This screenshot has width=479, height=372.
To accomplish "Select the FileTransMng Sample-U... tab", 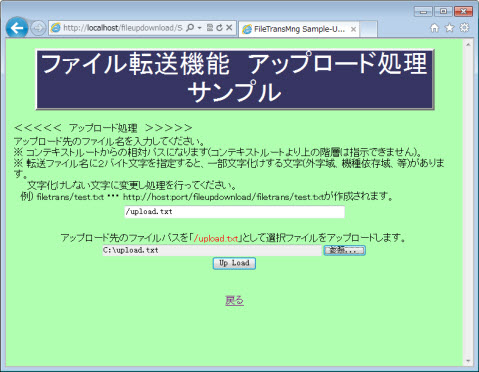I will click(x=299, y=29).
